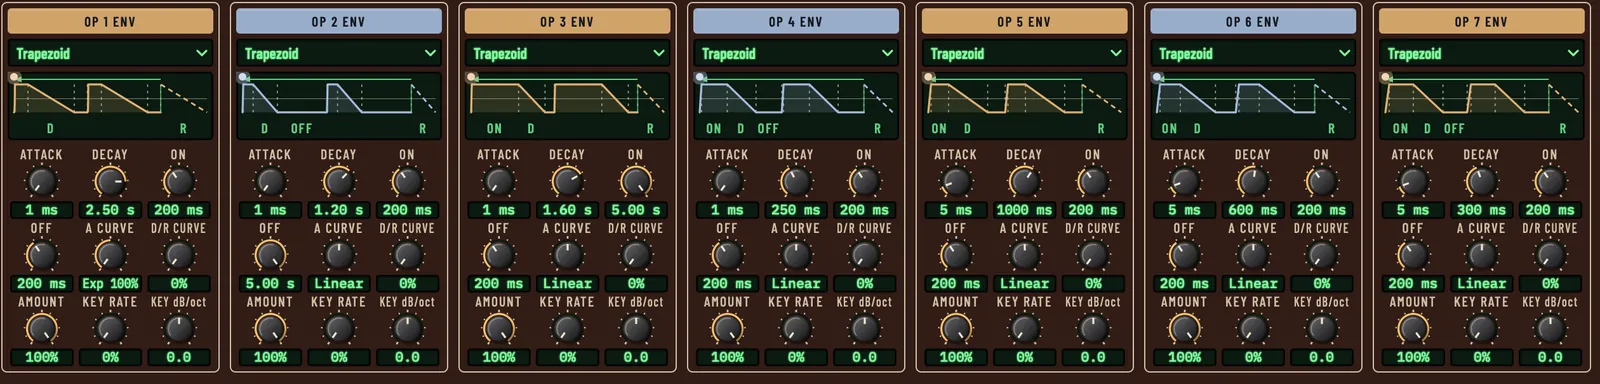Select the OP 5 ENV header tab
This screenshot has width=1600, height=384.
[1024, 21]
